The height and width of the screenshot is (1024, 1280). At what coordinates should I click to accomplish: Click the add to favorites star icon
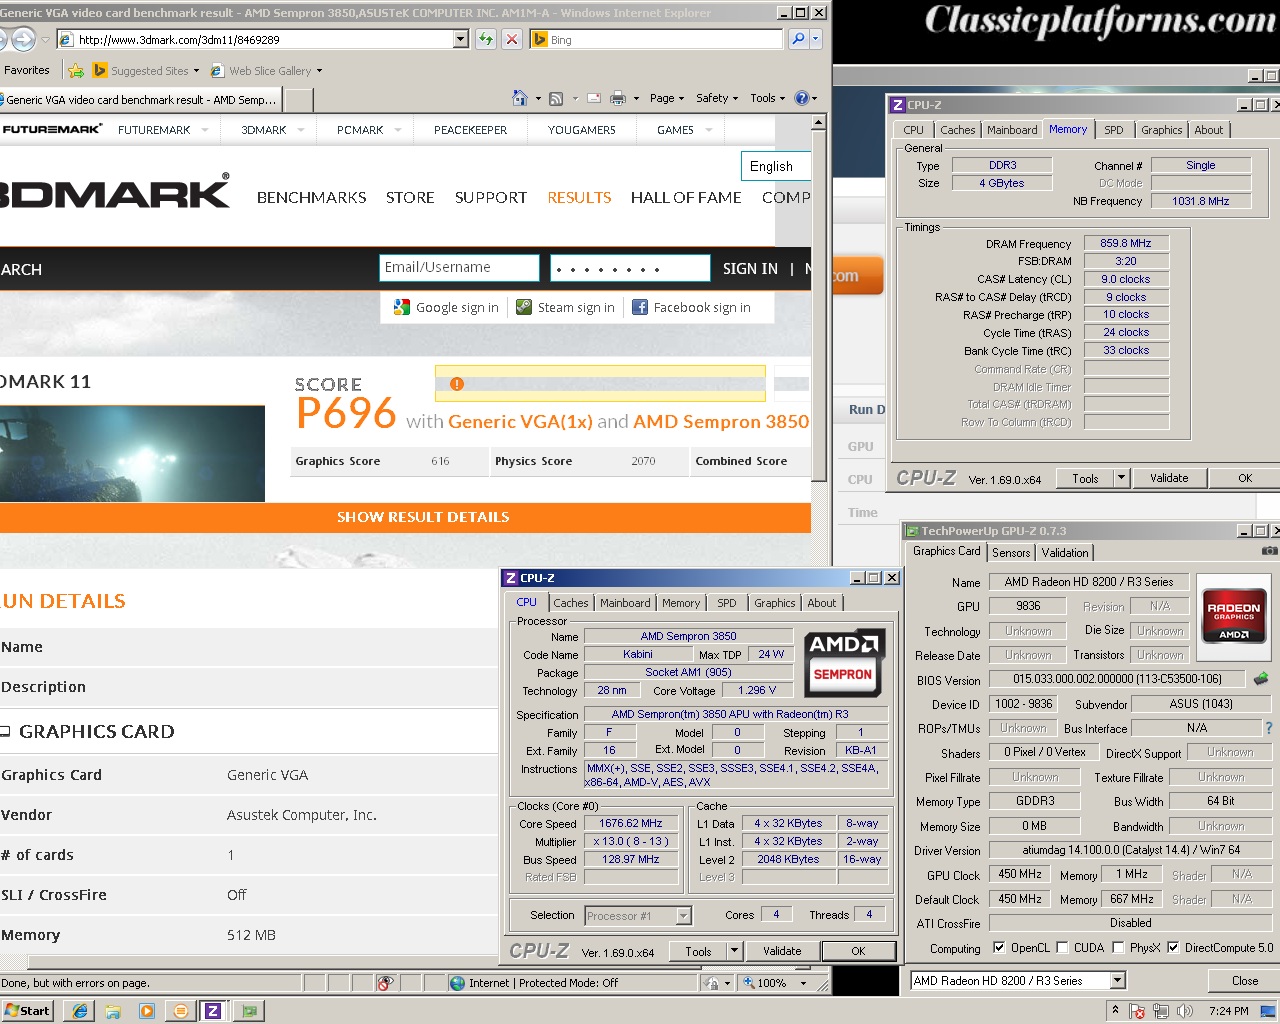click(x=76, y=70)
